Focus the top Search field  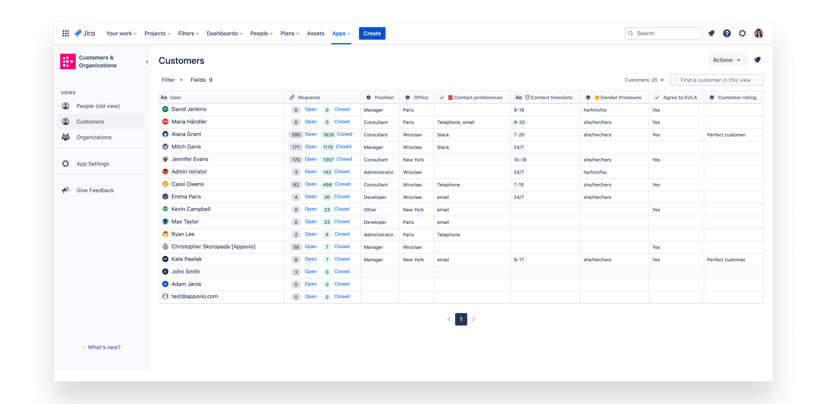(x=663, y=33)
